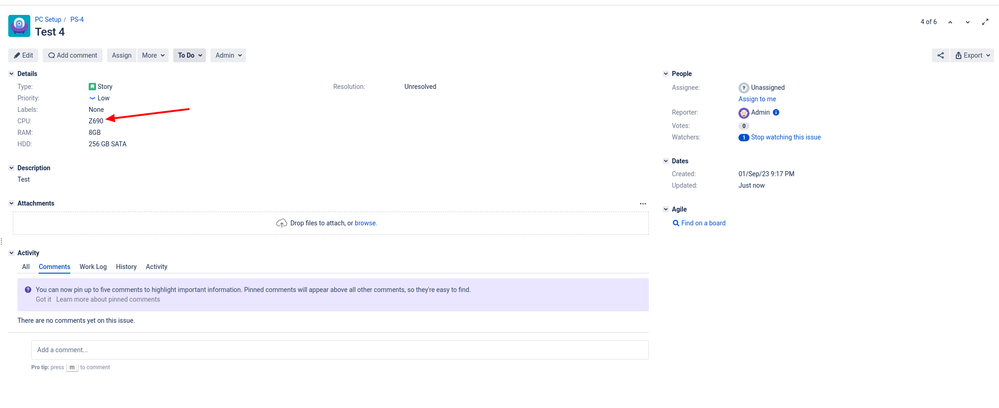Open the PC Setup breadcrumb link
Viewport: 999px width, 408px height.
click(x=48, y=20)
